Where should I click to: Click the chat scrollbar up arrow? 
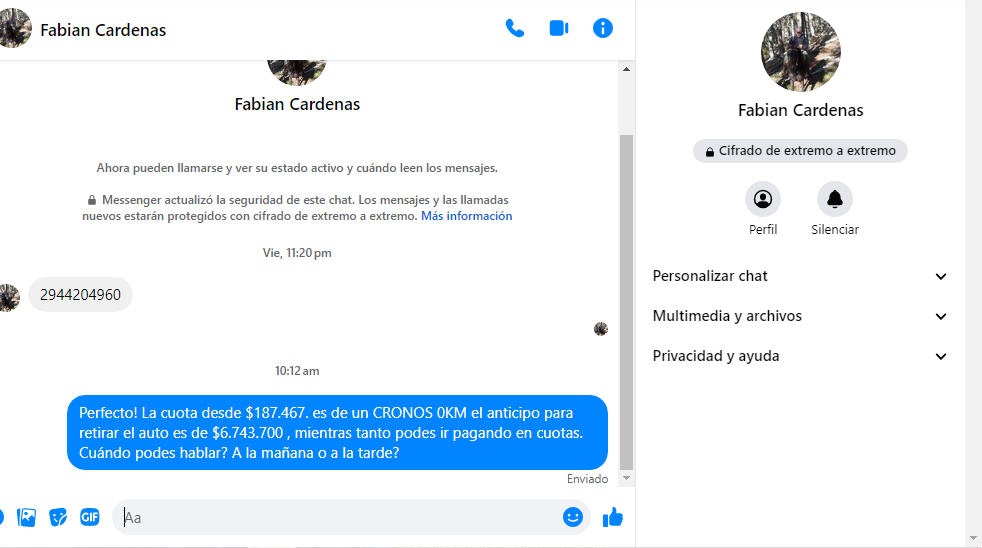tap(626, 70)
